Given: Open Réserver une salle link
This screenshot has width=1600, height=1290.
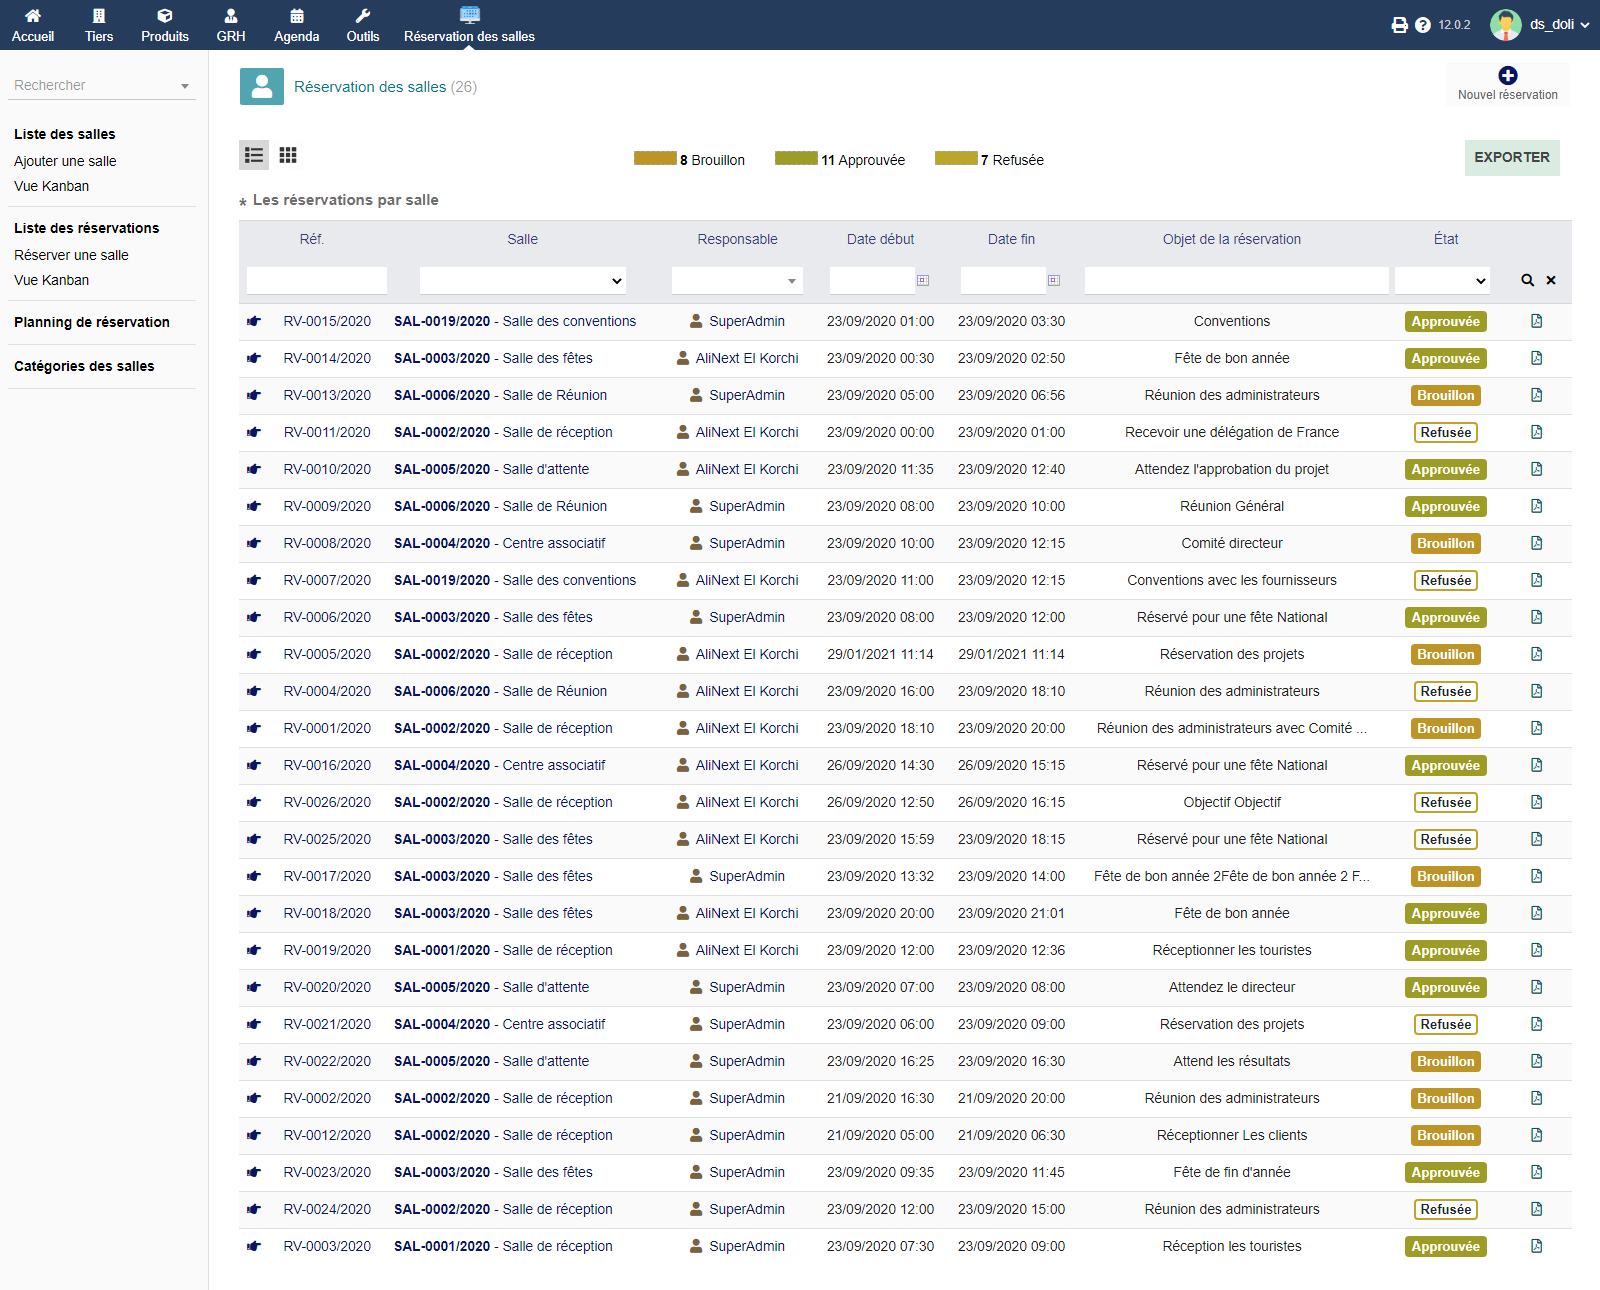Looking at the screenshot, I should pos(71,255).
